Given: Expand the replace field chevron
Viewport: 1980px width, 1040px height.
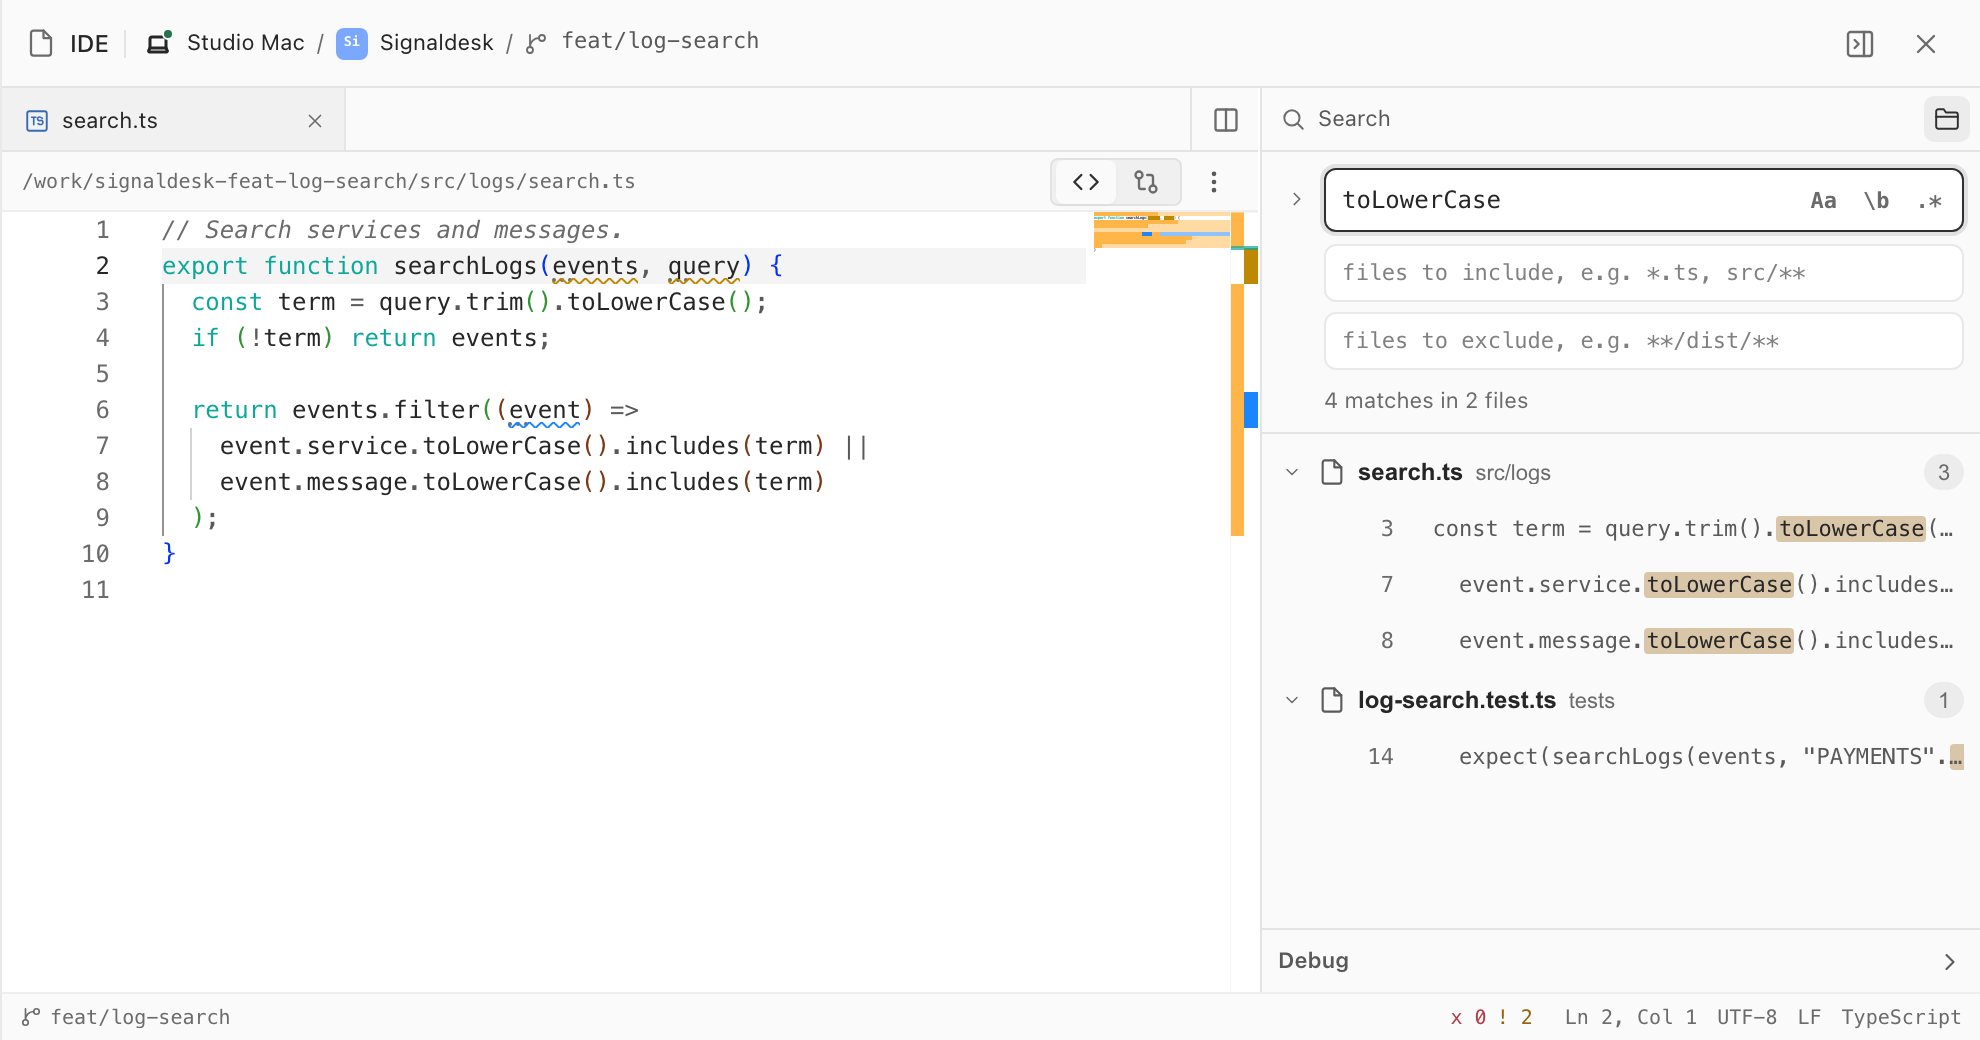Looking at the screenshot, I should 1296,199.
